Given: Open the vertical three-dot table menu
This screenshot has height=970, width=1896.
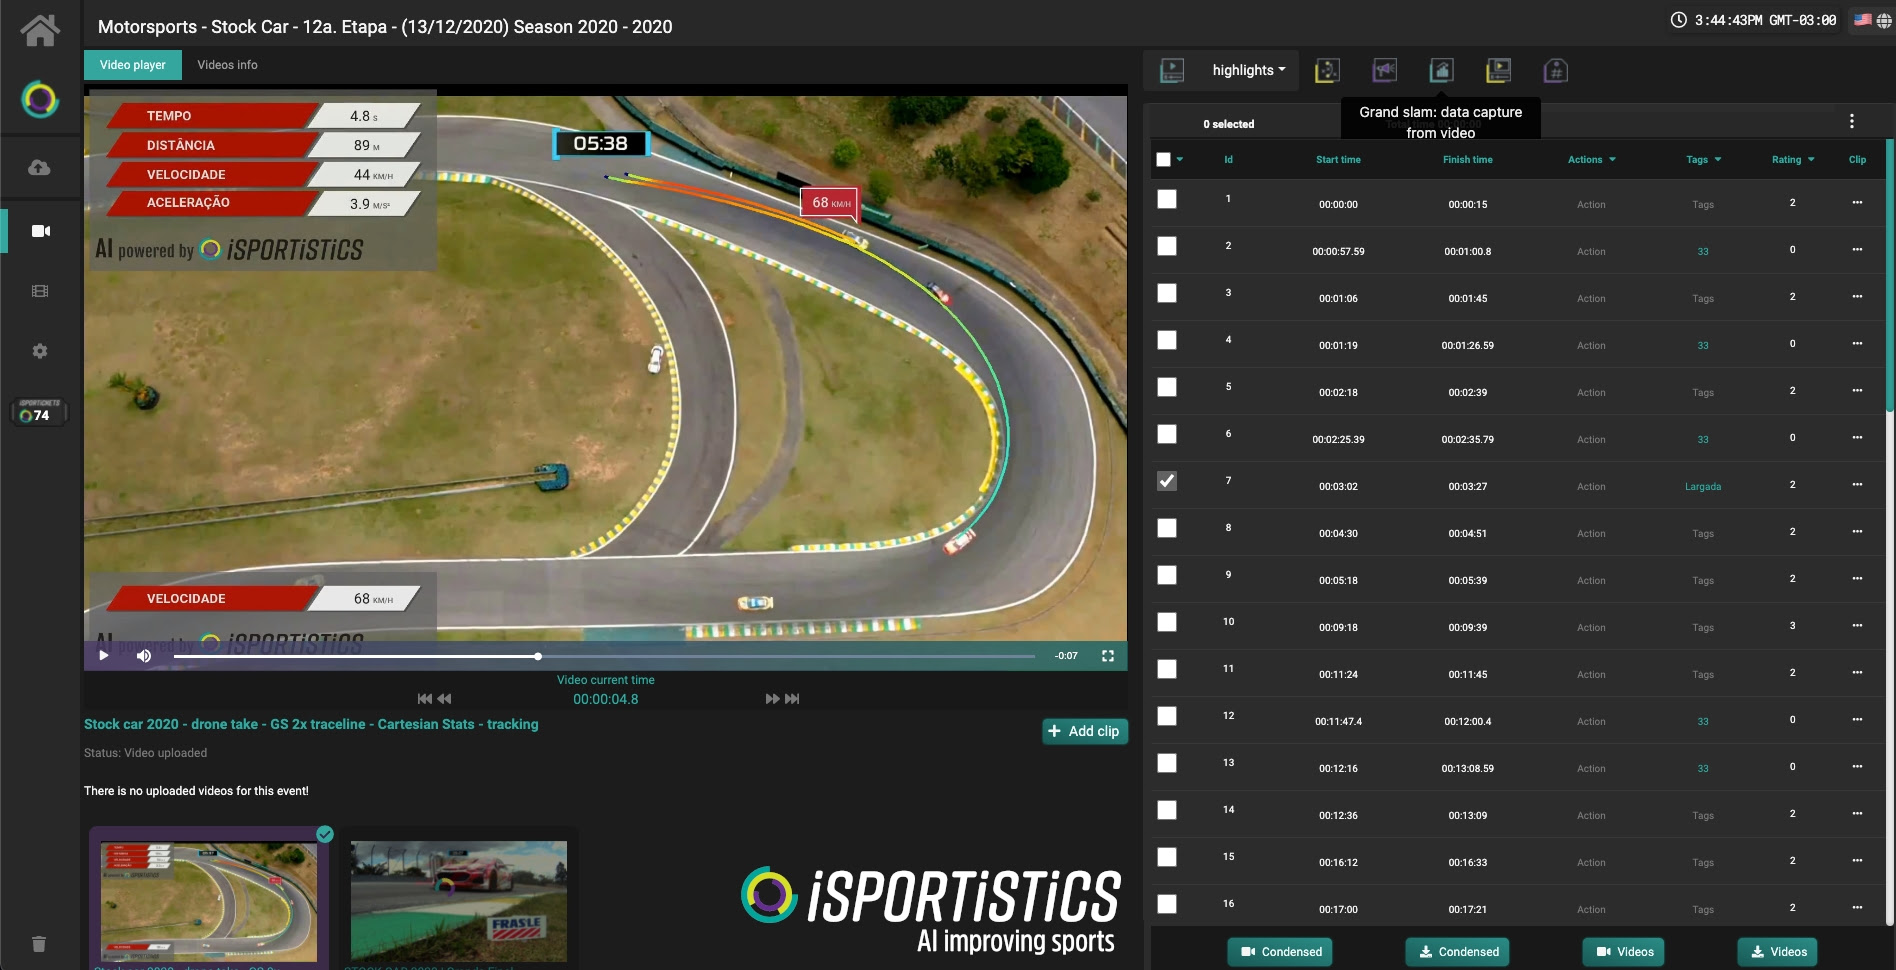Looking at the screenshot, I should tap(1852, 121).
